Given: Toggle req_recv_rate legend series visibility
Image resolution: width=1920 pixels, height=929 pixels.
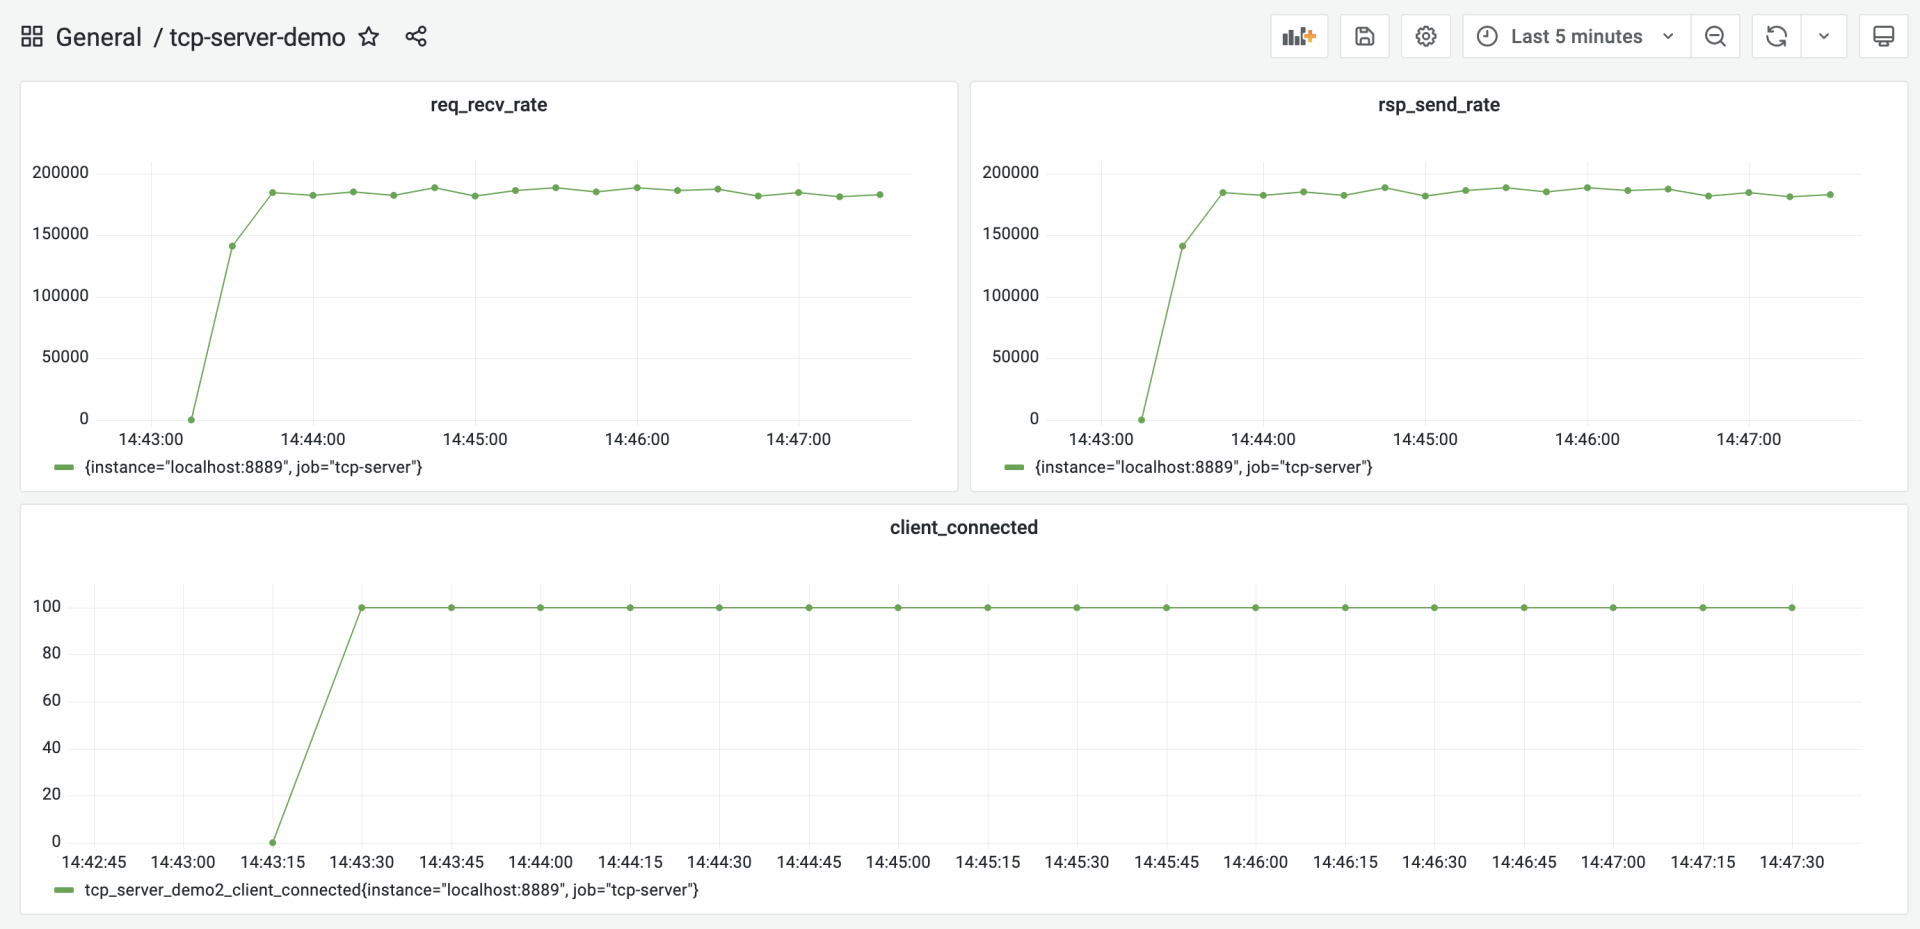Looking at the screenshot, I should tap(253, 467).
